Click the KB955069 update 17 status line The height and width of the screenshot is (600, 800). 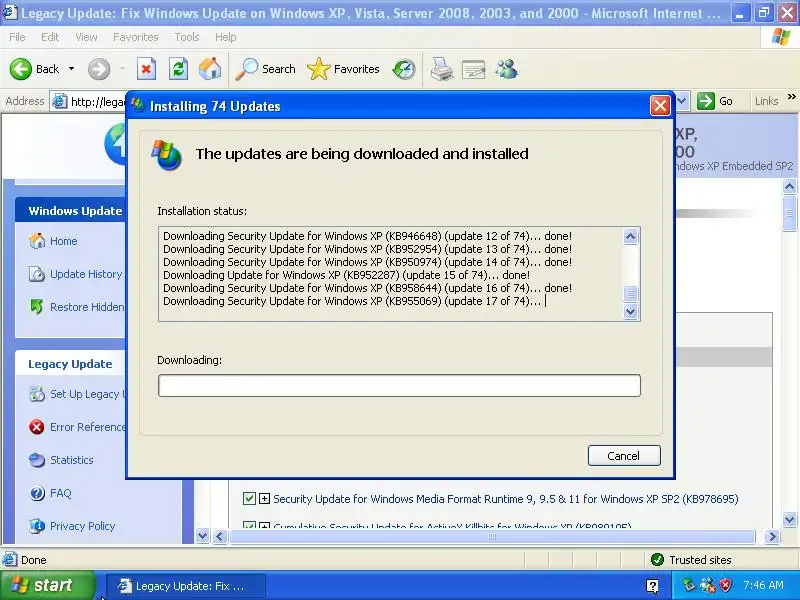pyautogui.click(x=352, y=301)
